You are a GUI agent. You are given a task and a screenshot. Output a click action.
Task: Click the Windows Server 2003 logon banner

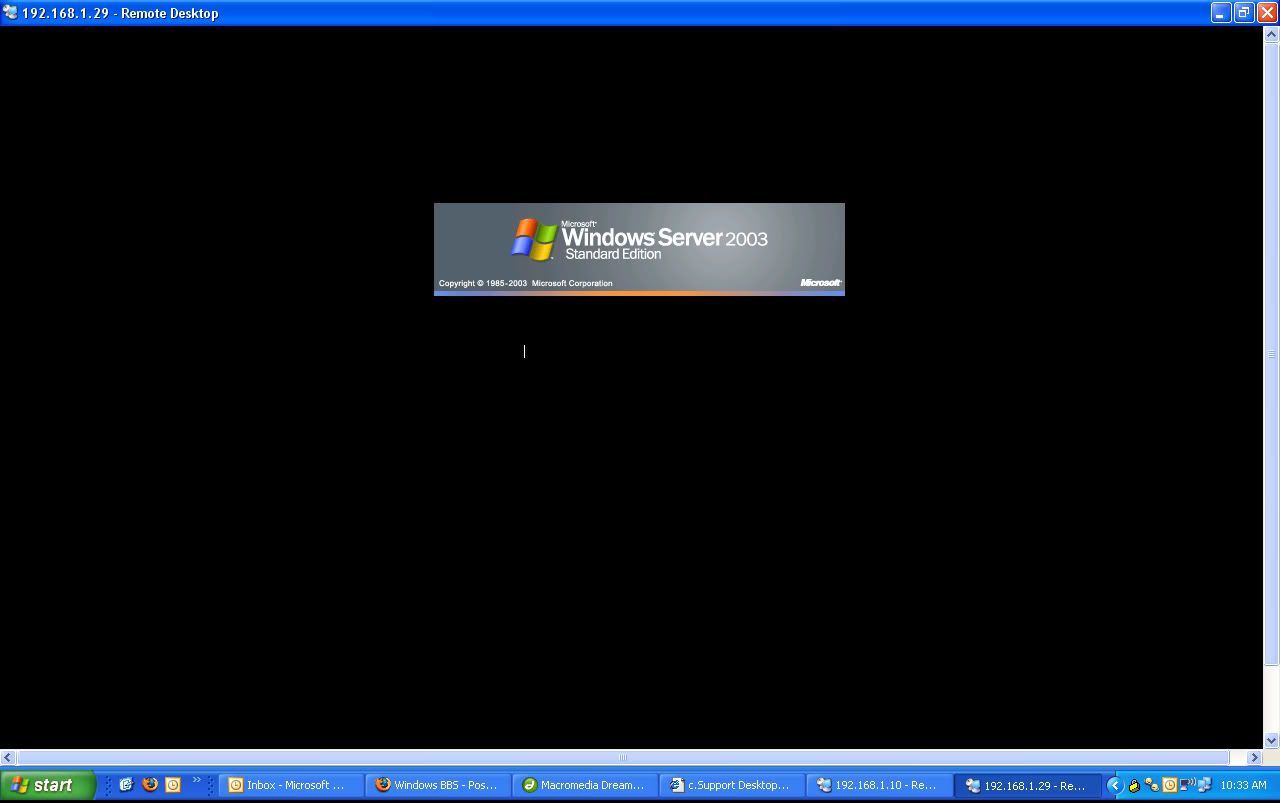point(639,249)
